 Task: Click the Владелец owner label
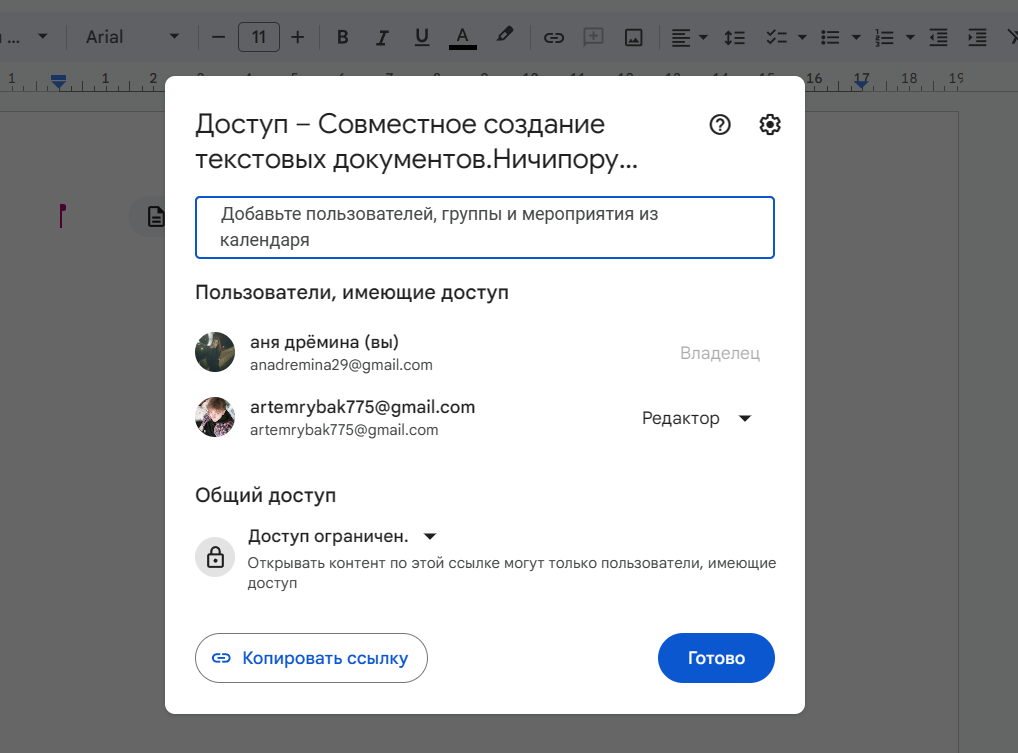click(720, 353)
